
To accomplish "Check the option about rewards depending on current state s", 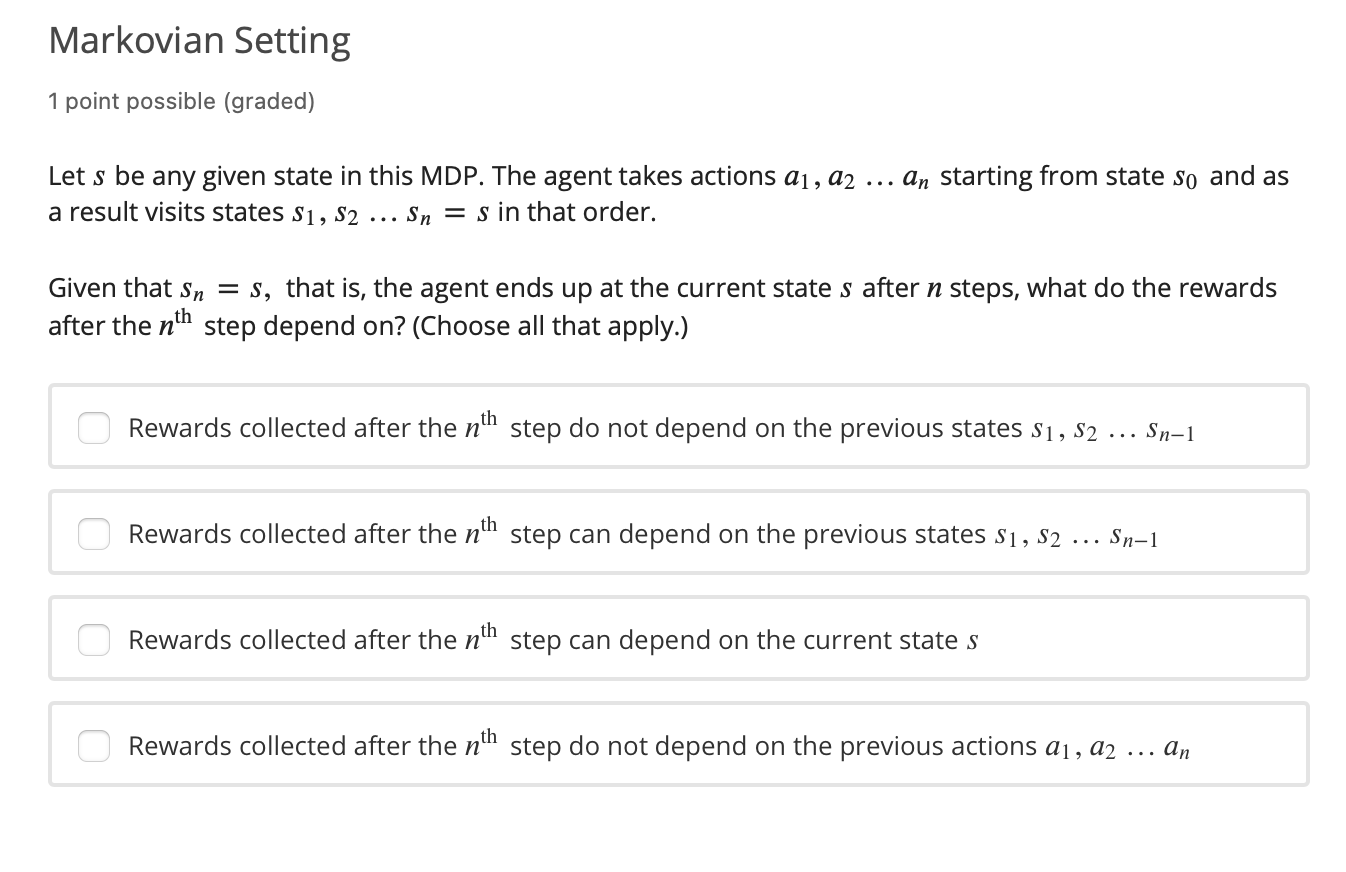I will point(93,640).
